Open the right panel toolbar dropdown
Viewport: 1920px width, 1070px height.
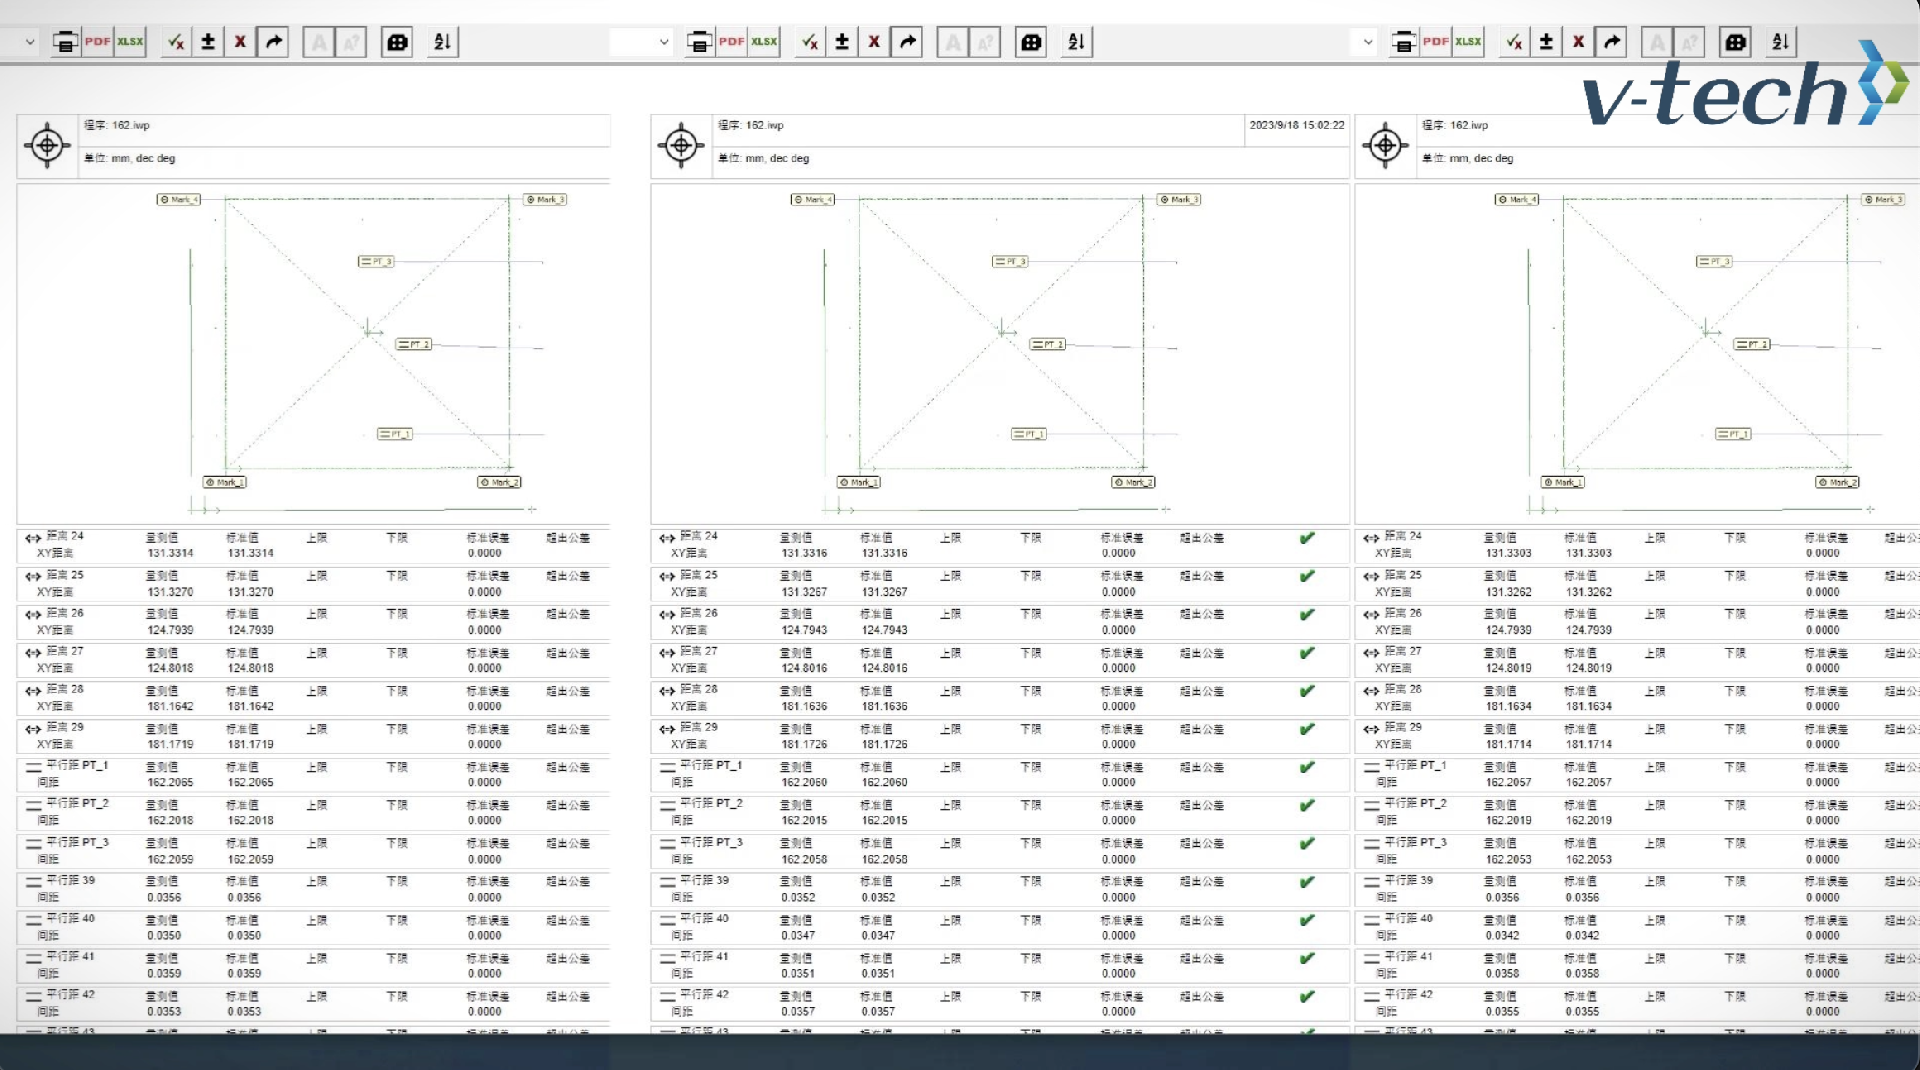point(1368,42)
